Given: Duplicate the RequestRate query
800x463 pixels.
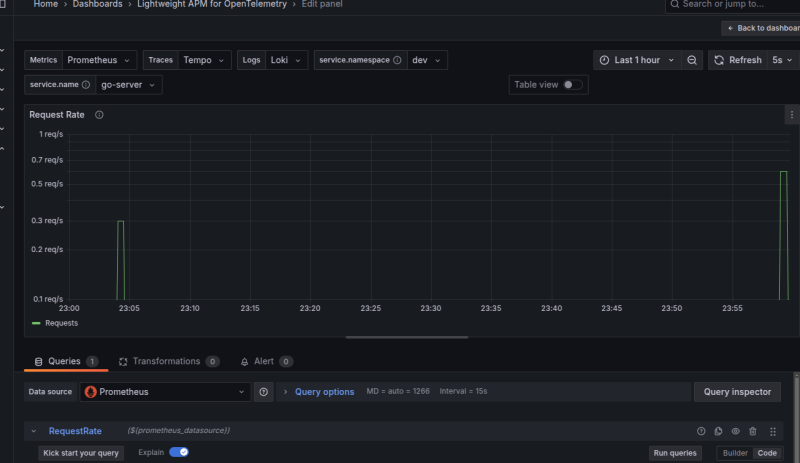Looking at the screenshot, I should click(718, 431).
